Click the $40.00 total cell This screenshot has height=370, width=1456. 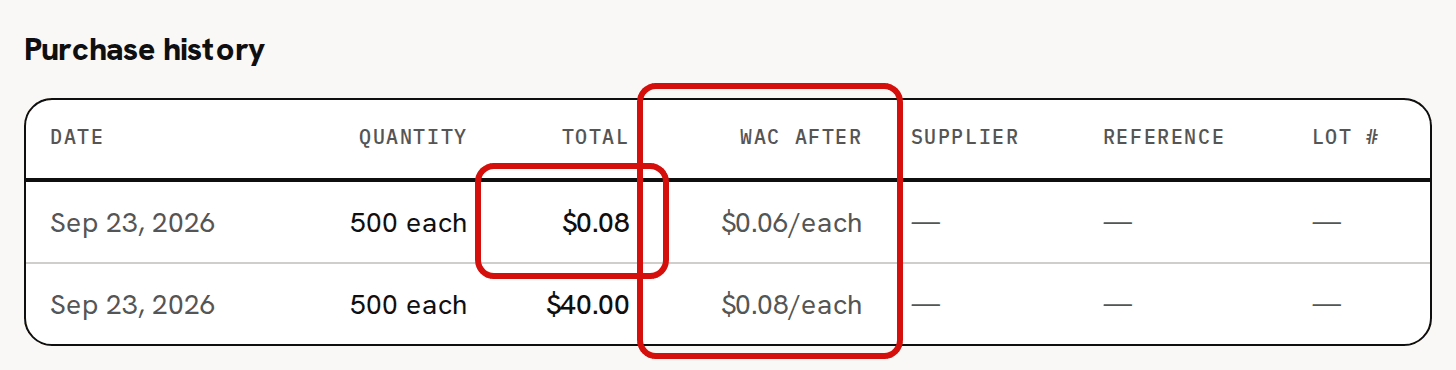point(588,304)
